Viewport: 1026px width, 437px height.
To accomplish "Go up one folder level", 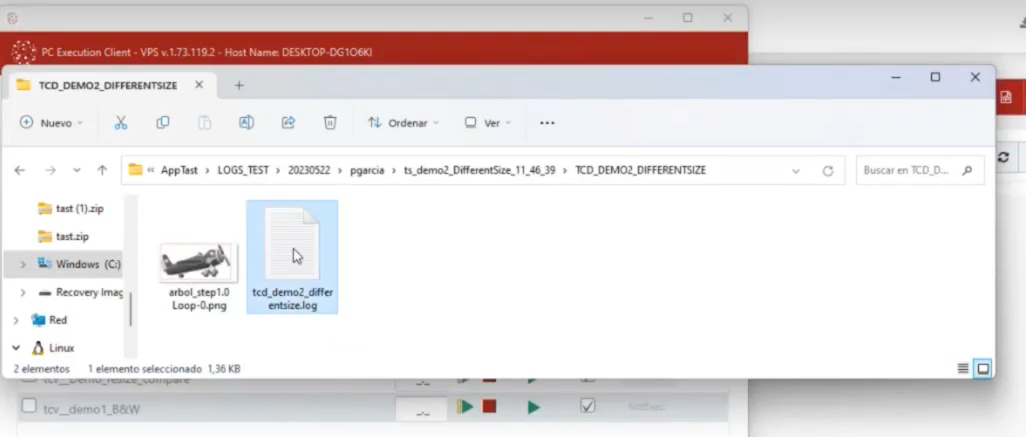I will [102, 171].
